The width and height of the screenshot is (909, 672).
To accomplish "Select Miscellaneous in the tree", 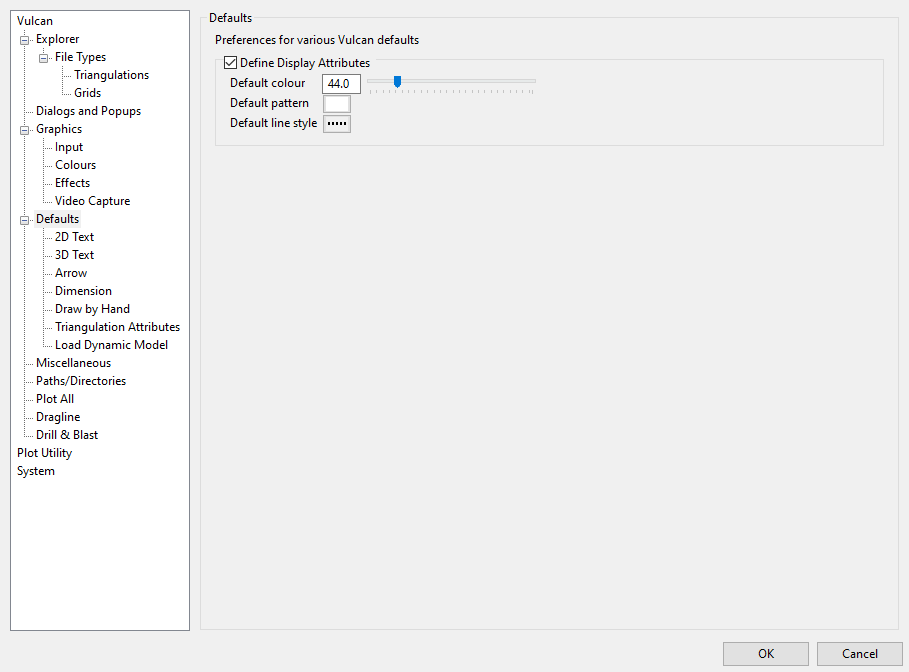I will coord(73,362).
